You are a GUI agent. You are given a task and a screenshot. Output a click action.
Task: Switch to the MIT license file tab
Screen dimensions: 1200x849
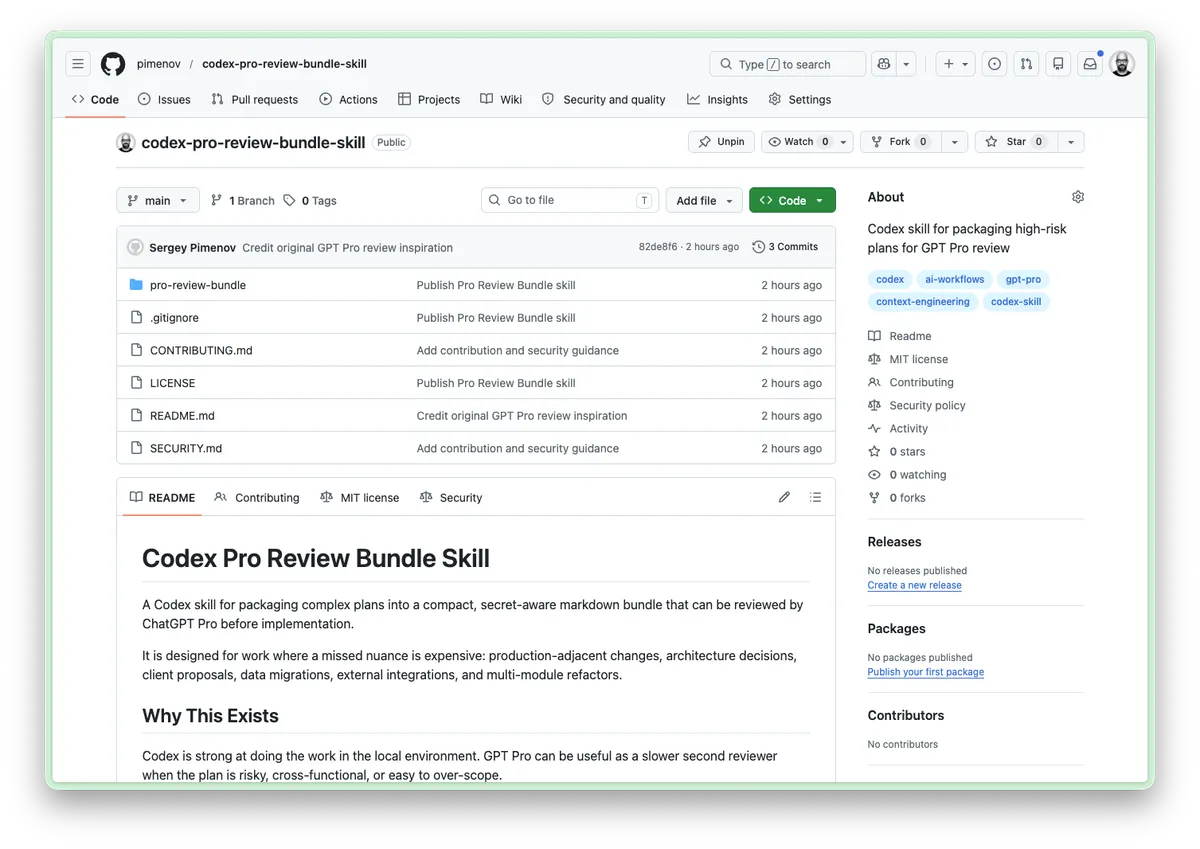(x=359, y=497)
